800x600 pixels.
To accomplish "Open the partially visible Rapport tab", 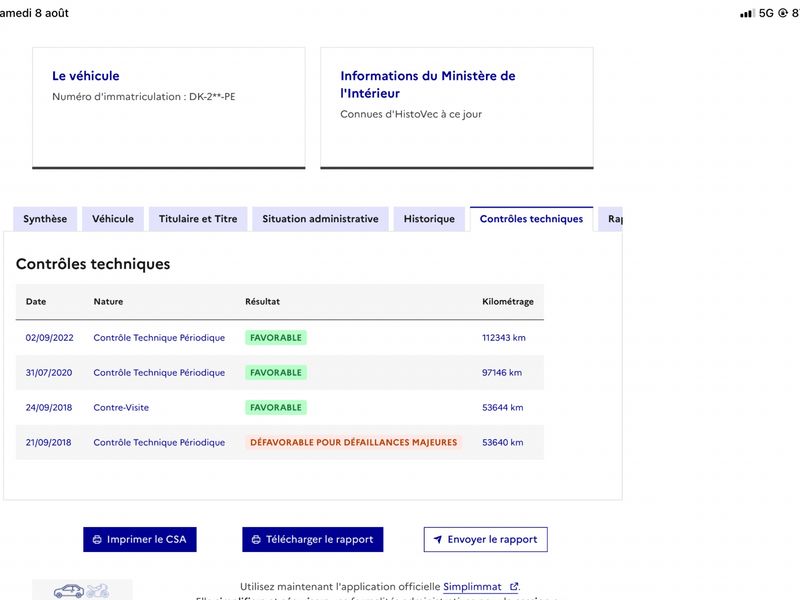I will click(611, 219).
